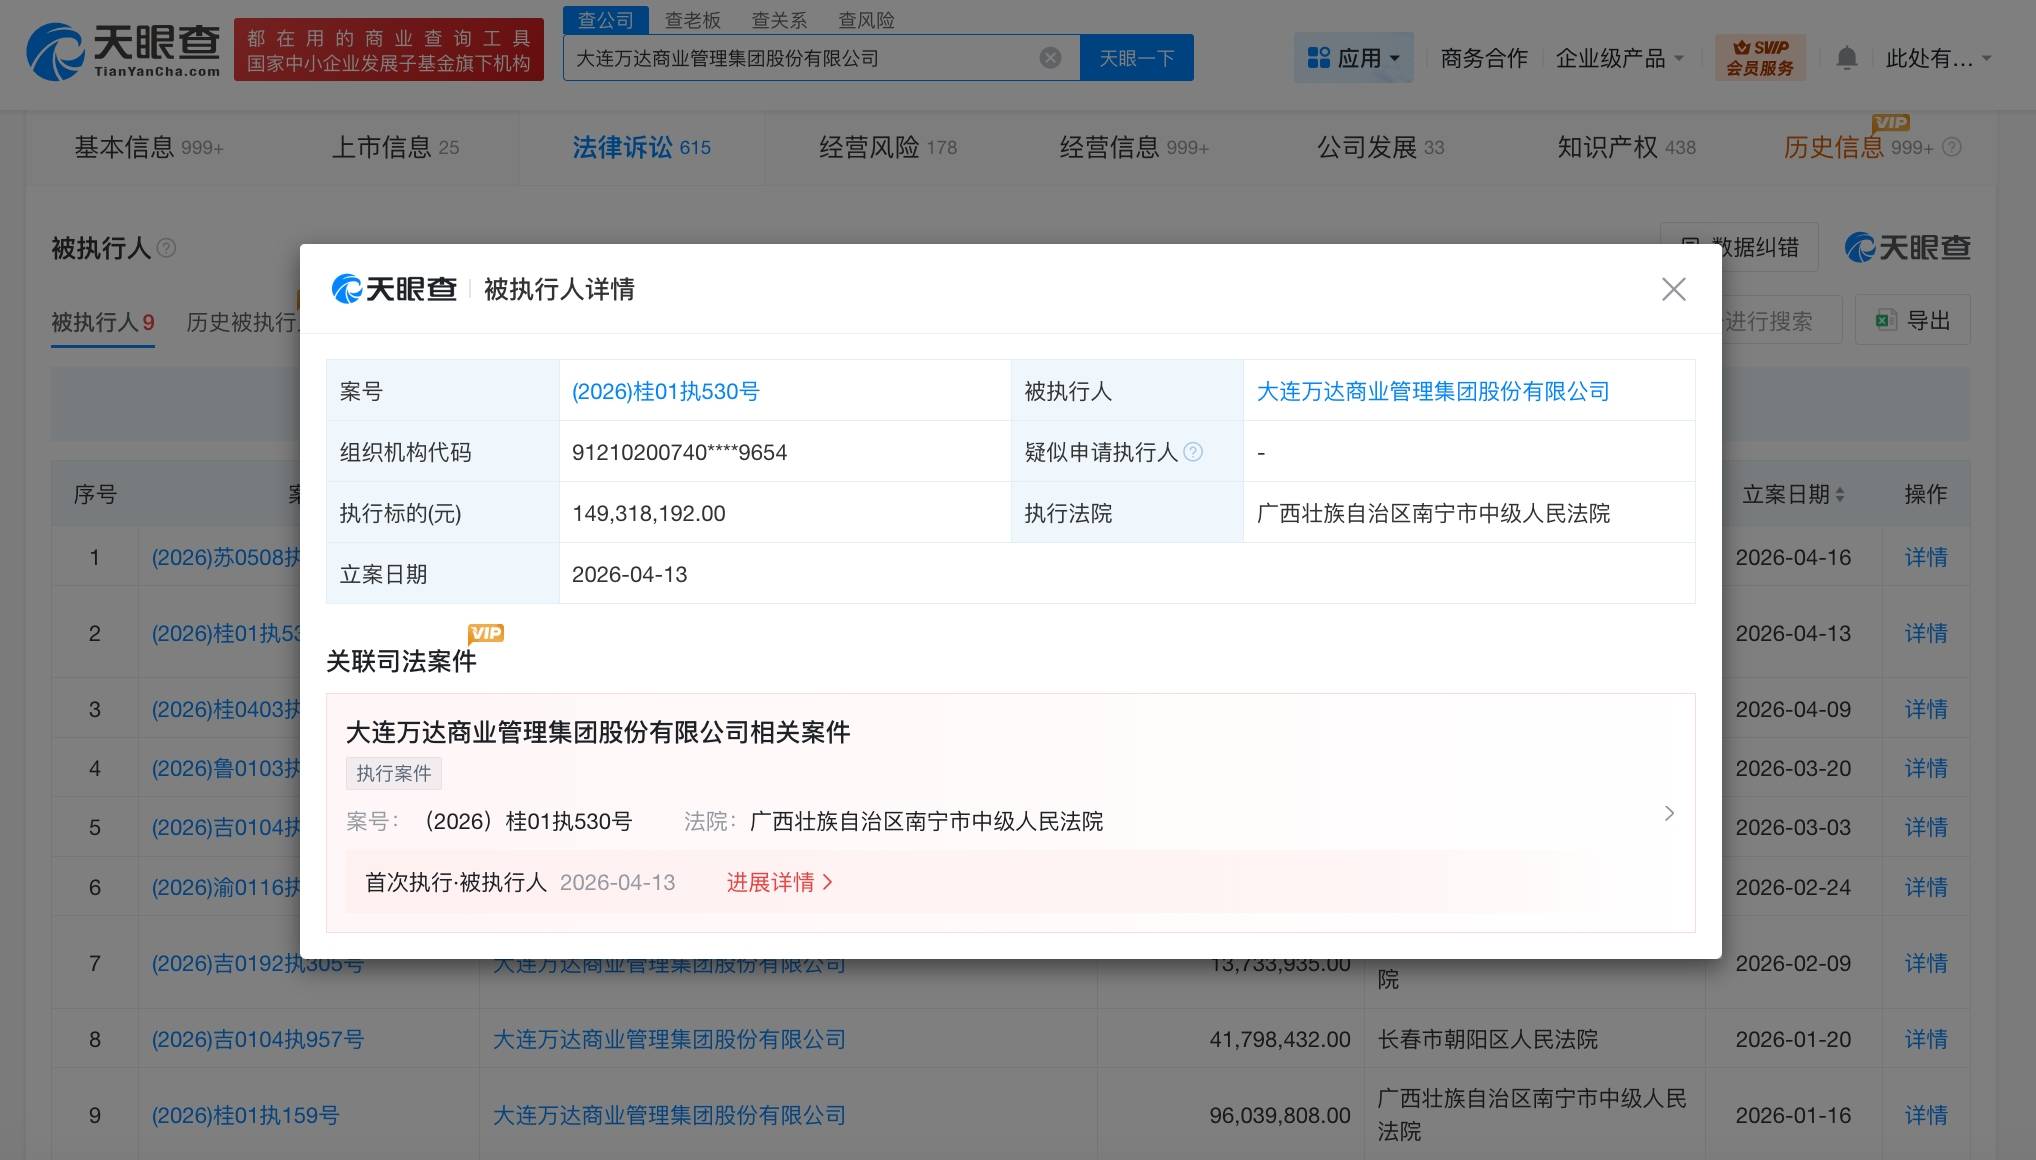This screenshot has width=2036, height=1160.
Task: Click into the company search input field
Action: point(800,58)
